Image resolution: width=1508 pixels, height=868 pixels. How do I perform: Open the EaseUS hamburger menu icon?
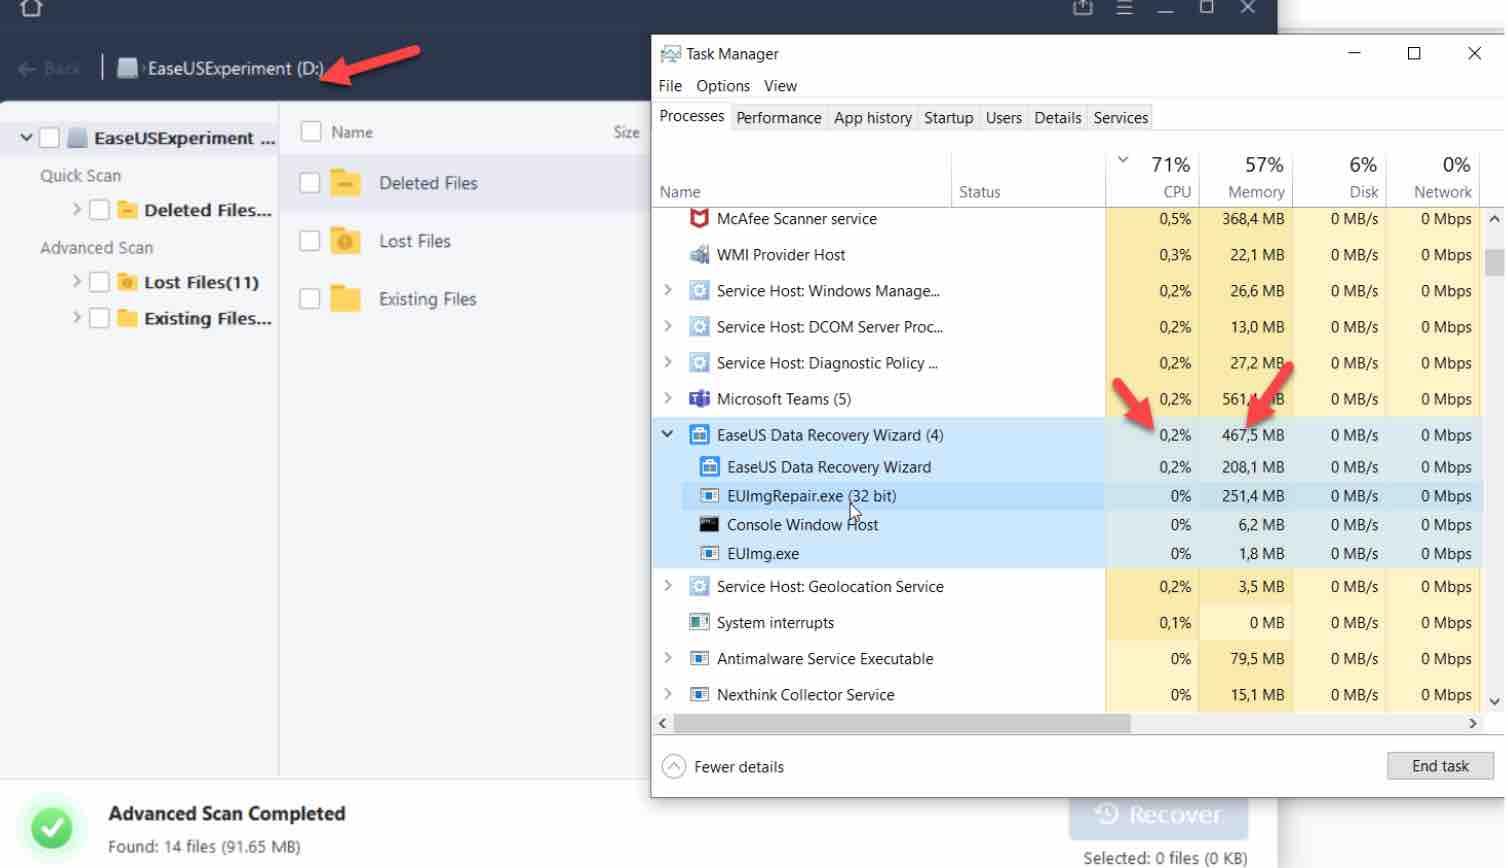coord(1125,8)
